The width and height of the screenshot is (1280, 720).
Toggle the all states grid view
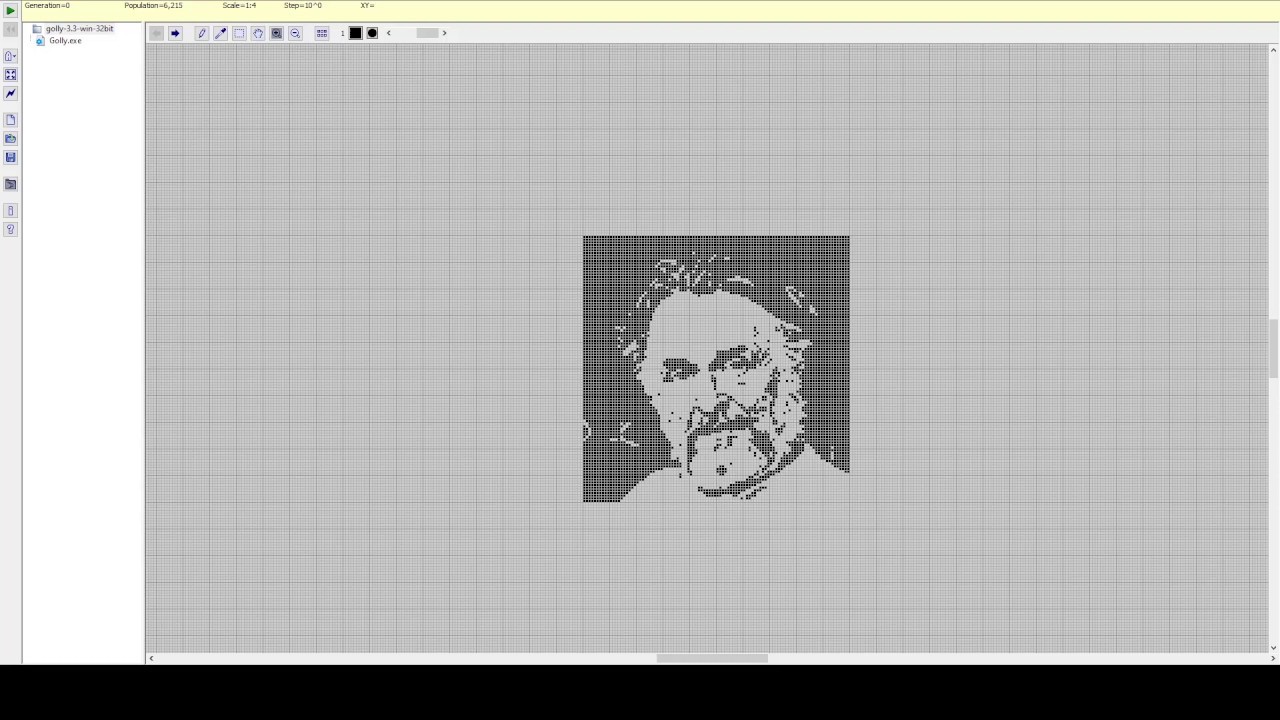click(322, 33)
